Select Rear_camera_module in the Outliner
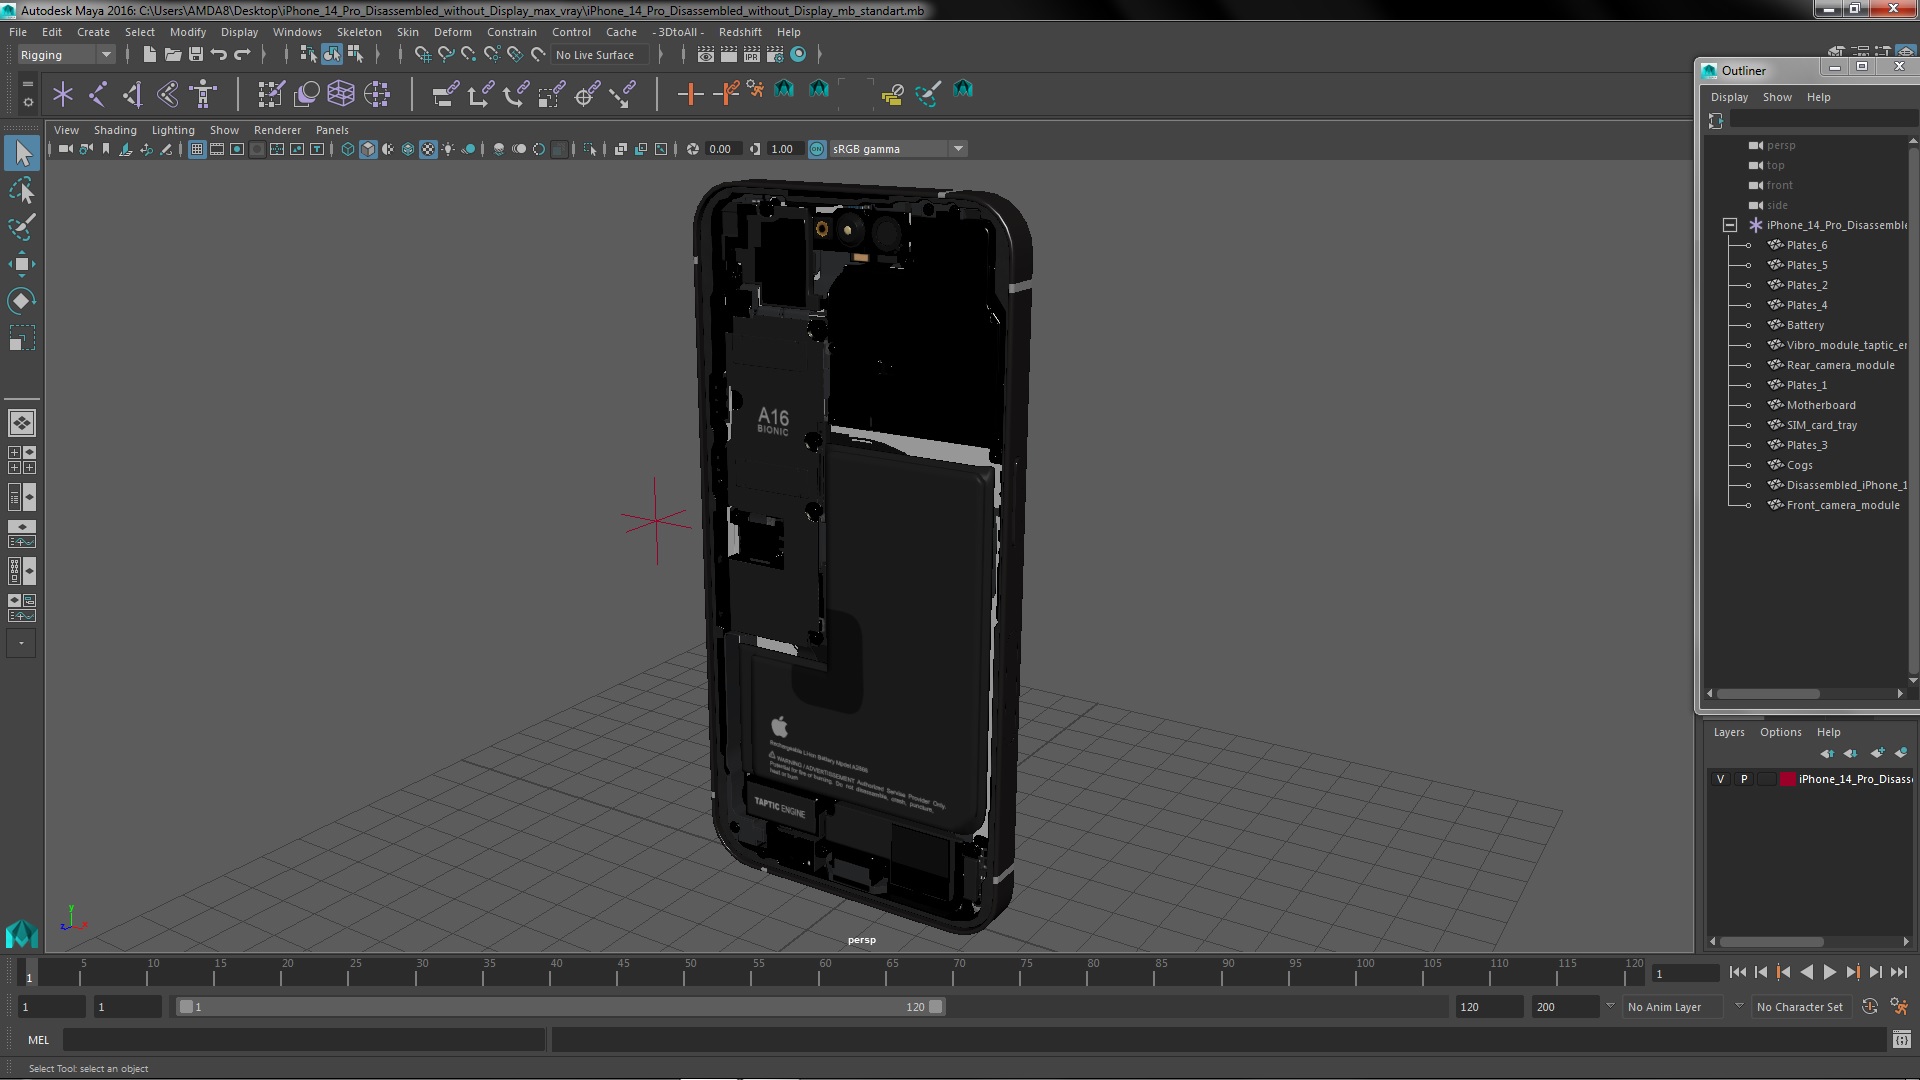 (1840, 365)
